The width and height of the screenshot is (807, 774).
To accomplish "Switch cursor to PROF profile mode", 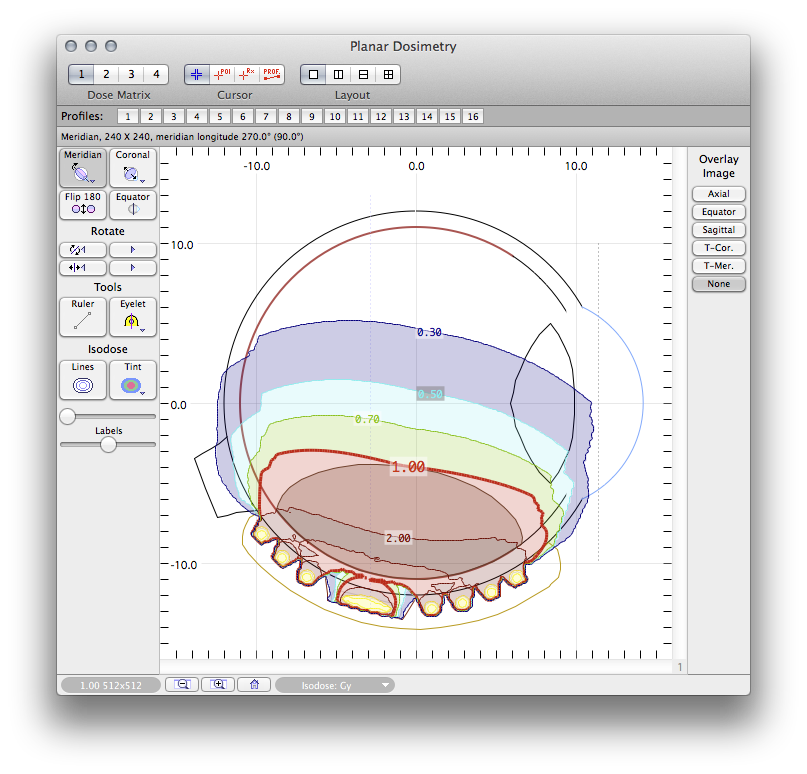I will [271, 73].
